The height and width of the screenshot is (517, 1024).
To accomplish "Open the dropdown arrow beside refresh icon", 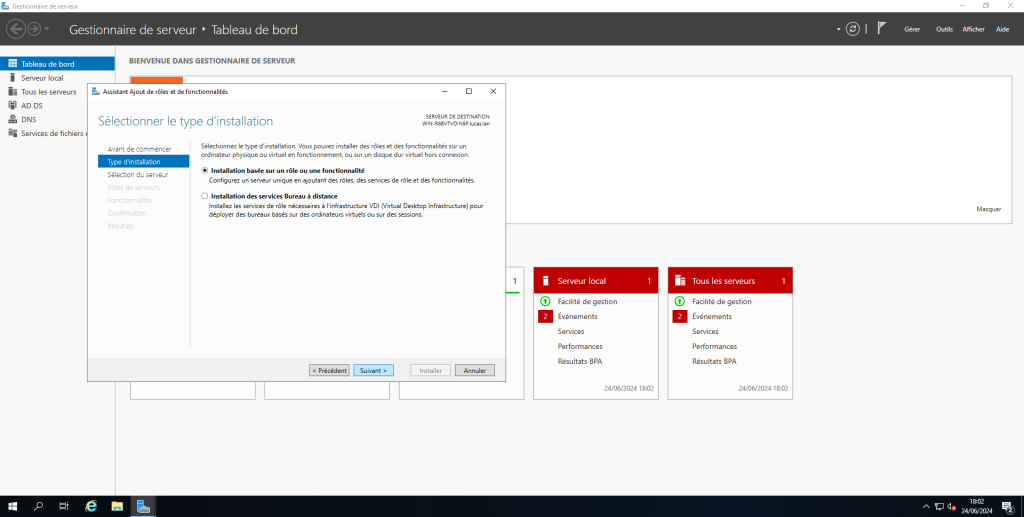I will (839, 30).
